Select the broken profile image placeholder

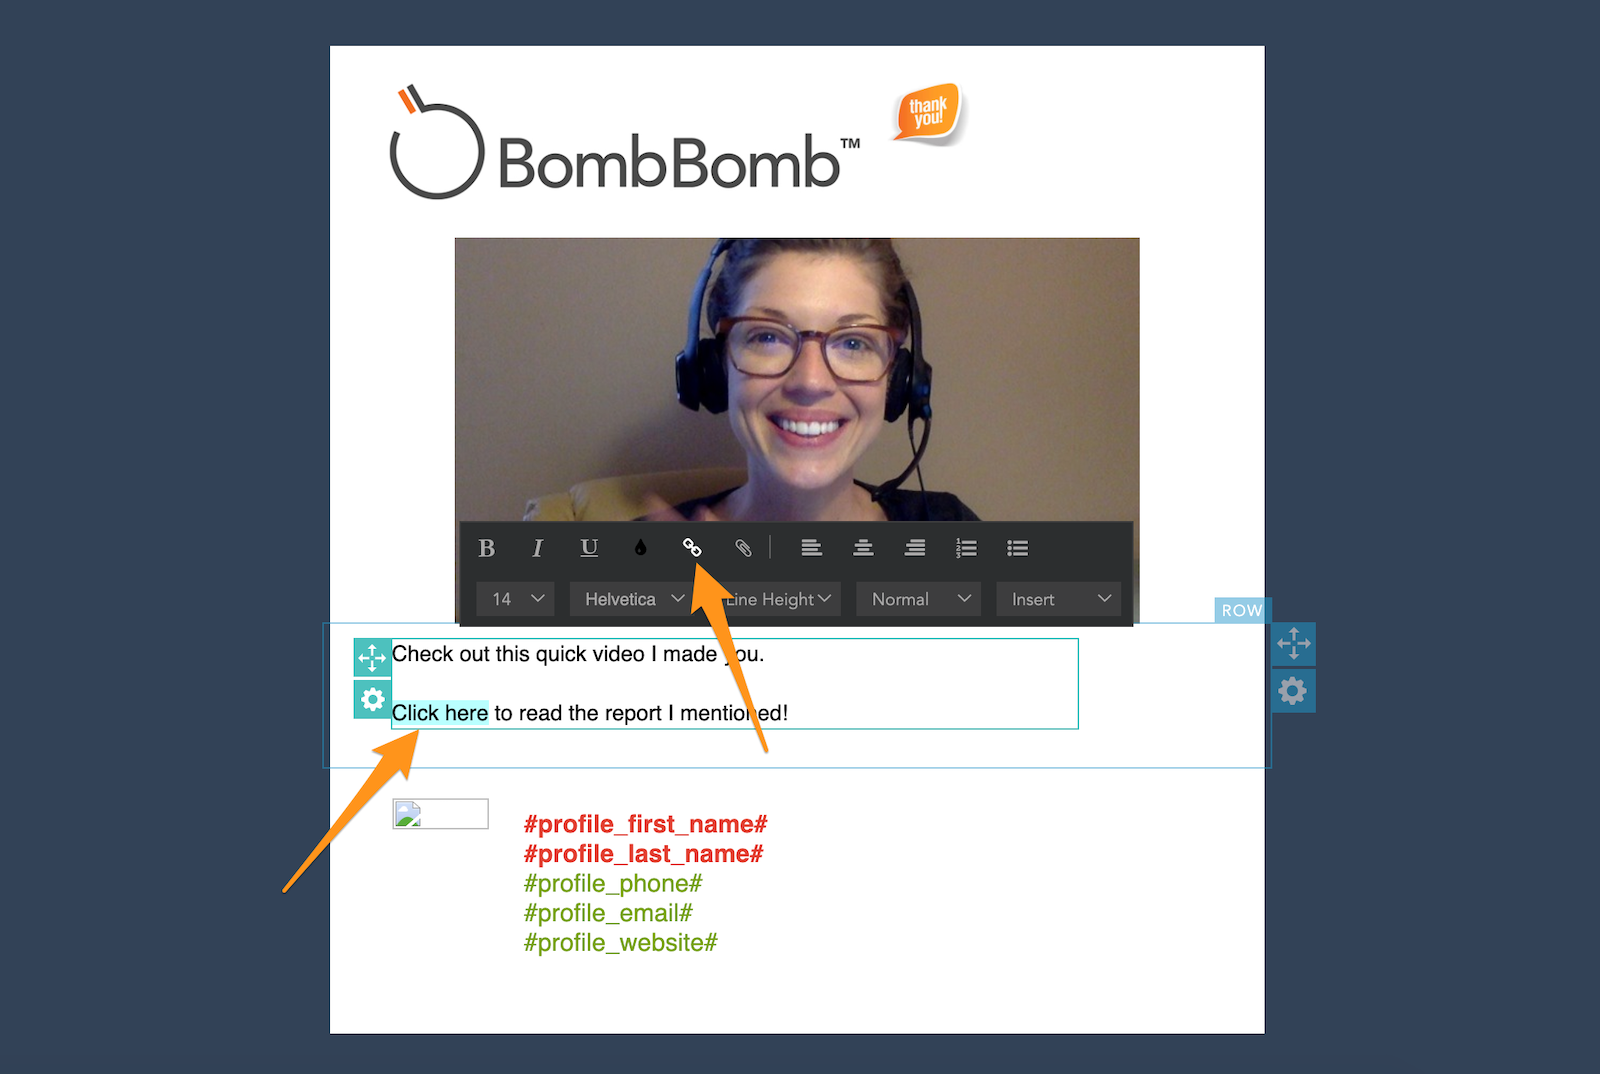click(x=440, y=814)
